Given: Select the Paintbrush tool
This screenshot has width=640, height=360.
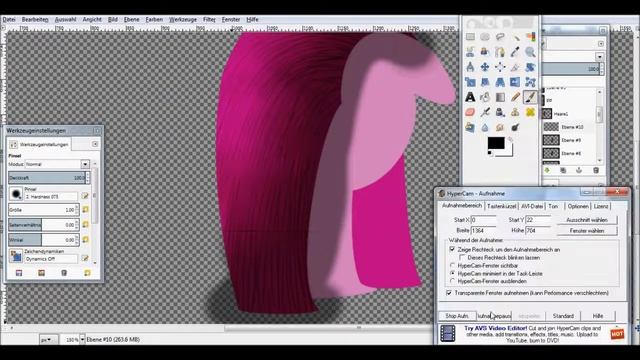Looking at the screenshot, I should click(530, 97).
